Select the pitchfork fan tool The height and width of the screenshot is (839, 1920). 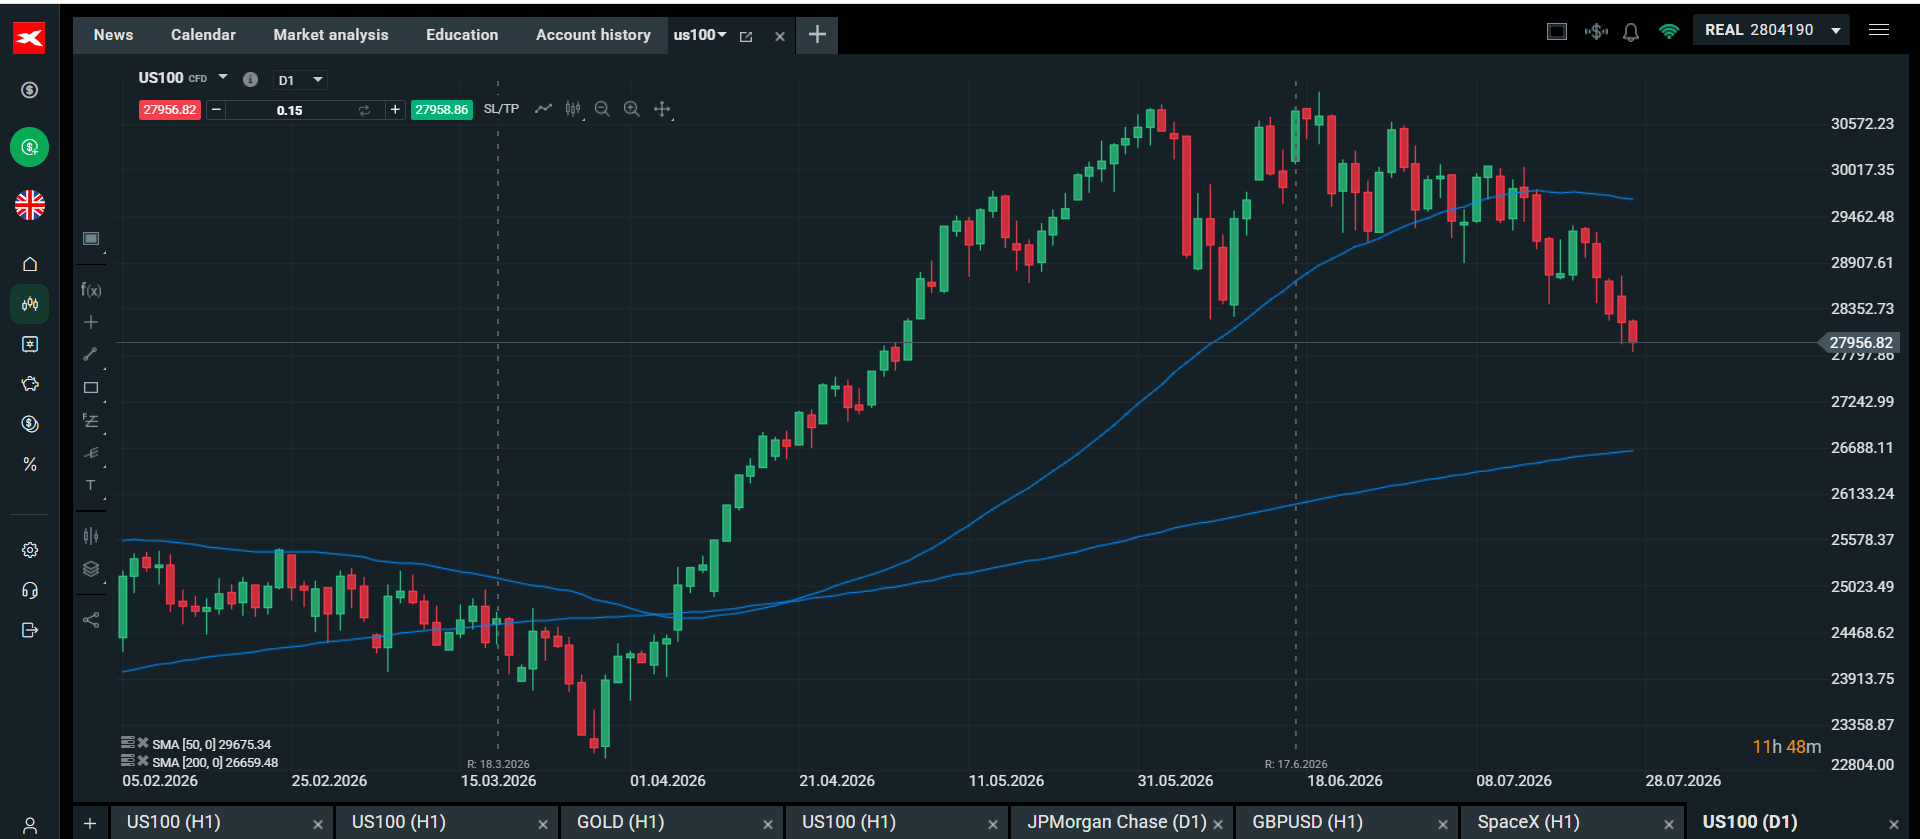coord(91,453)
